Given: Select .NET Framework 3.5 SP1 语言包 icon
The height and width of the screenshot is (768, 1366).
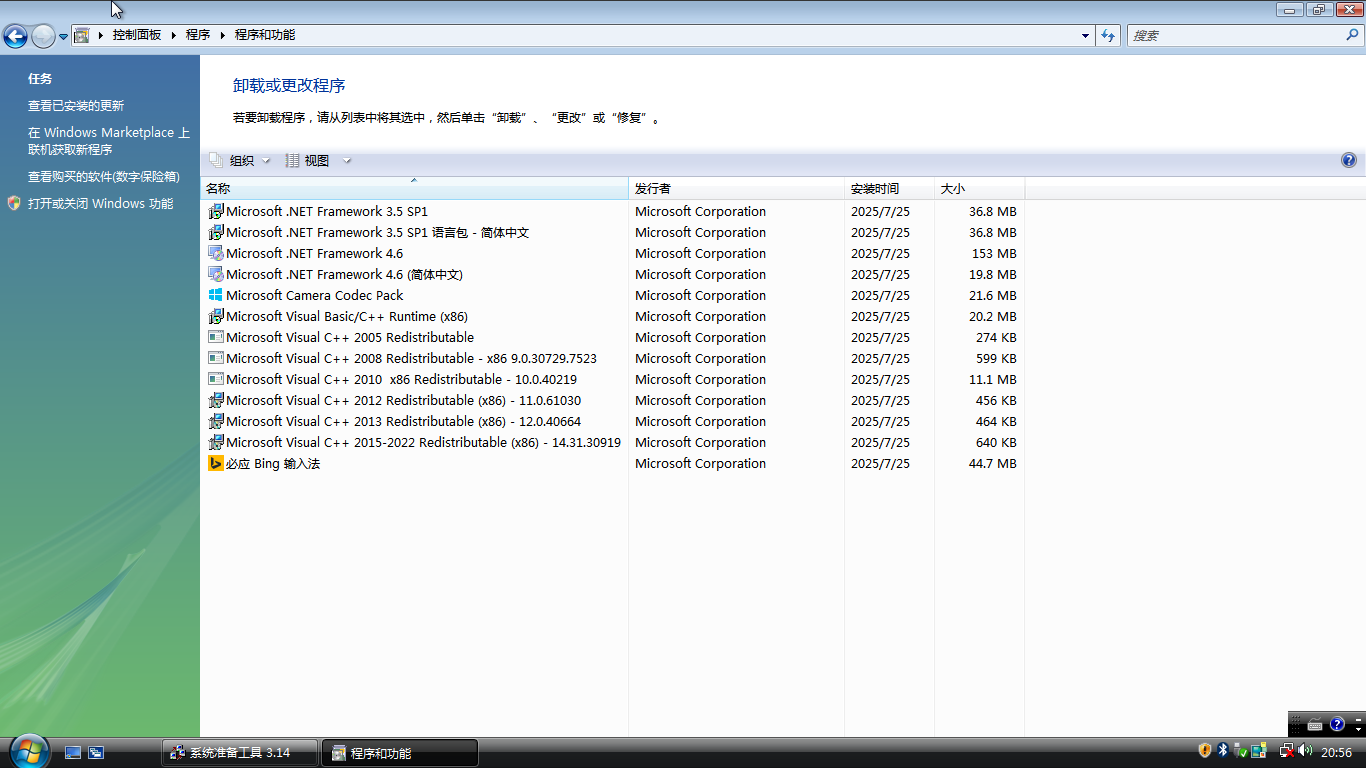Looking at the screenshot, I should click(215, 232).
